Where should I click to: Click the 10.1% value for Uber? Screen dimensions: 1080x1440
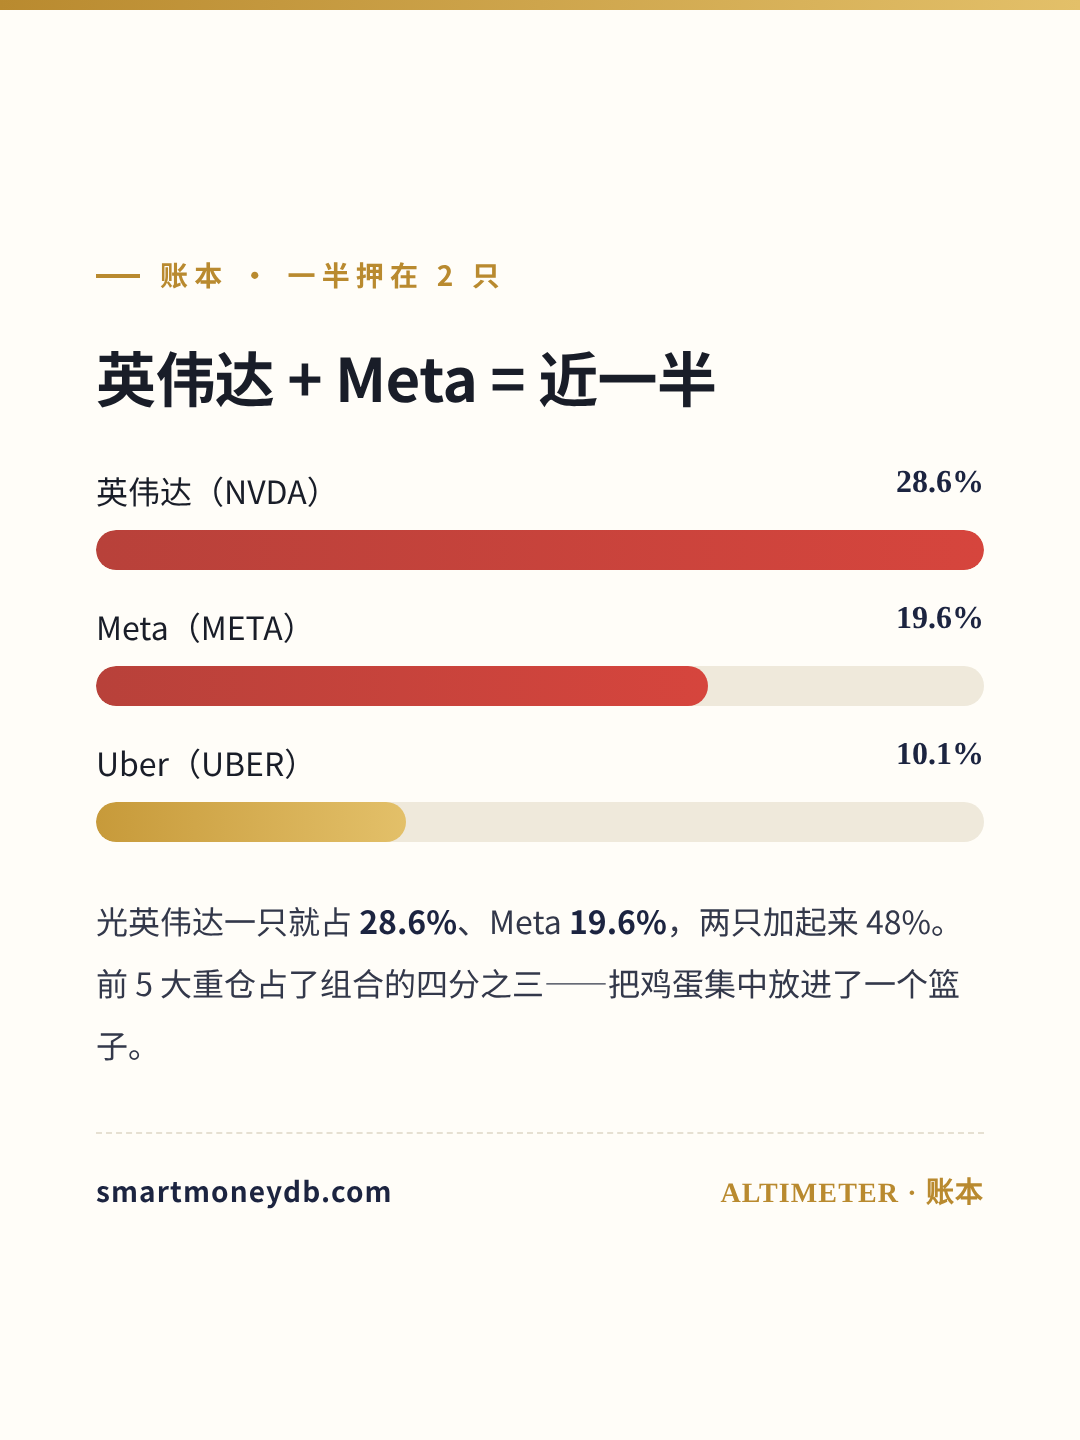(939, 754)
